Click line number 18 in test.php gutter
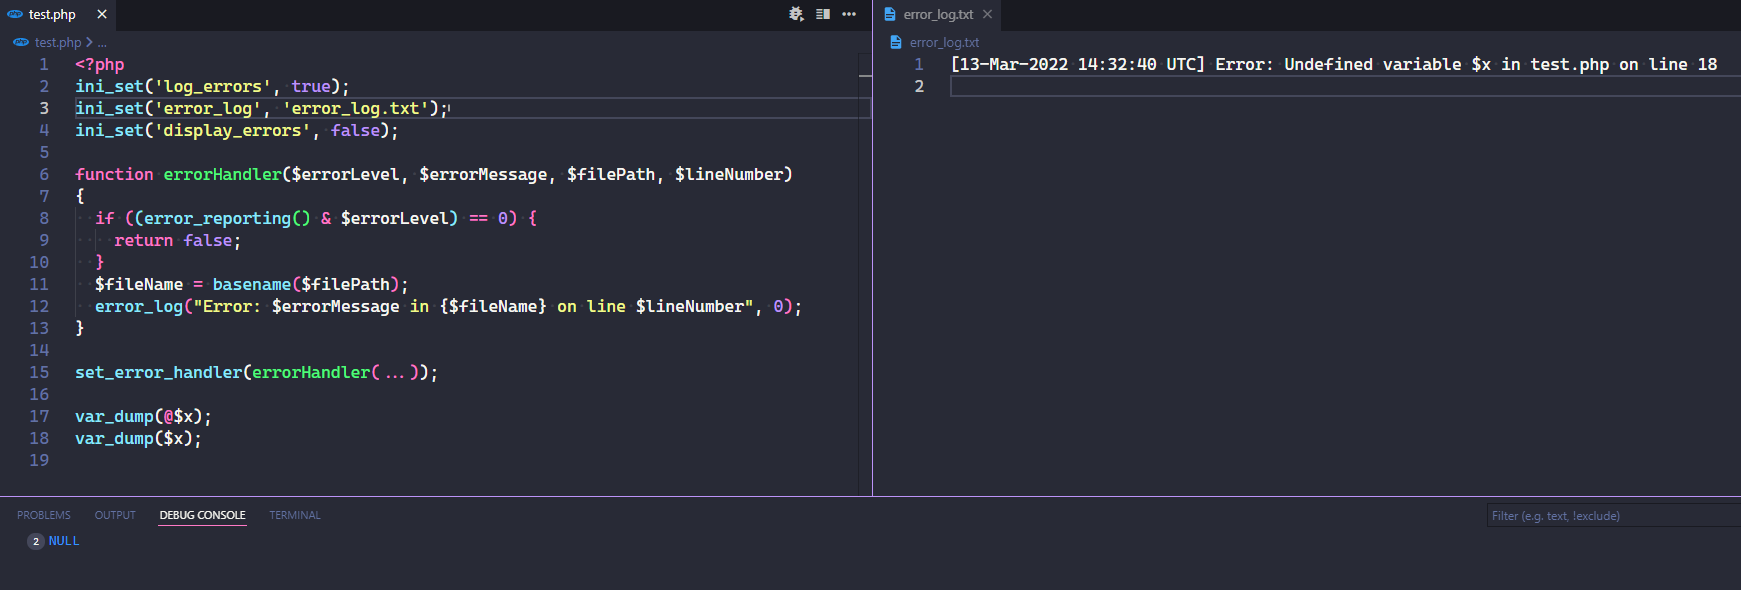Screen dimensions: 1741x590 39,438
